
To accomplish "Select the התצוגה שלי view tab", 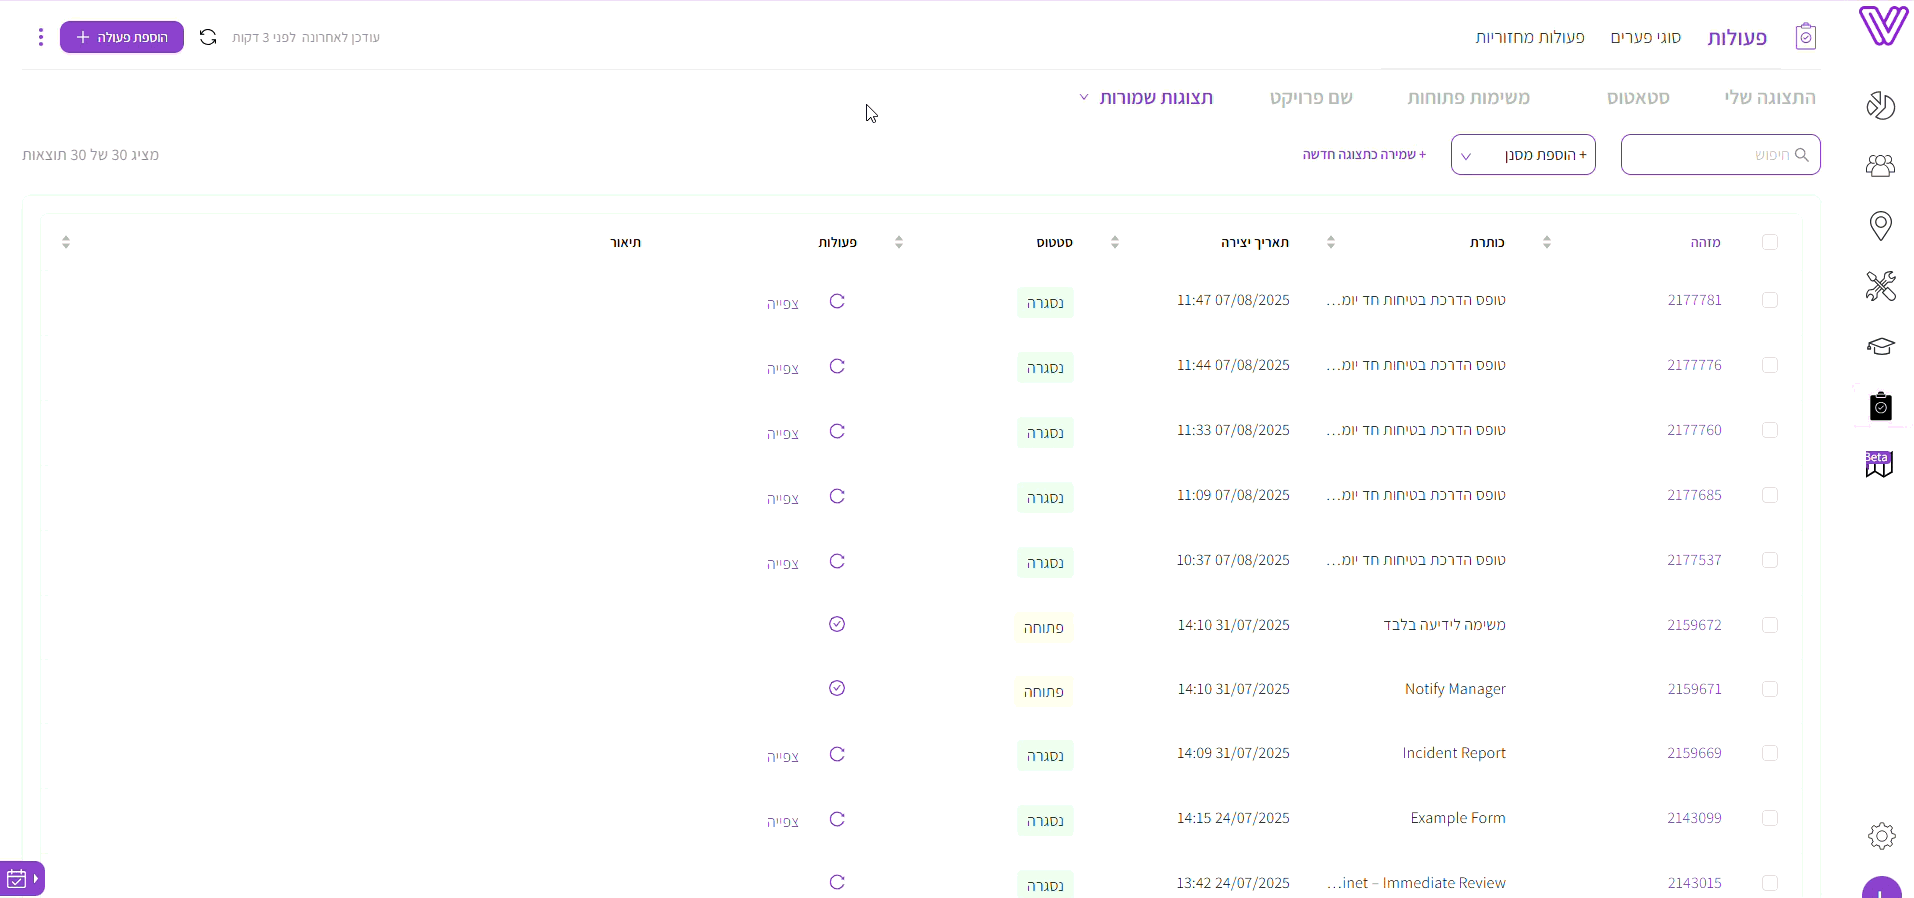I will (1770, 97).
